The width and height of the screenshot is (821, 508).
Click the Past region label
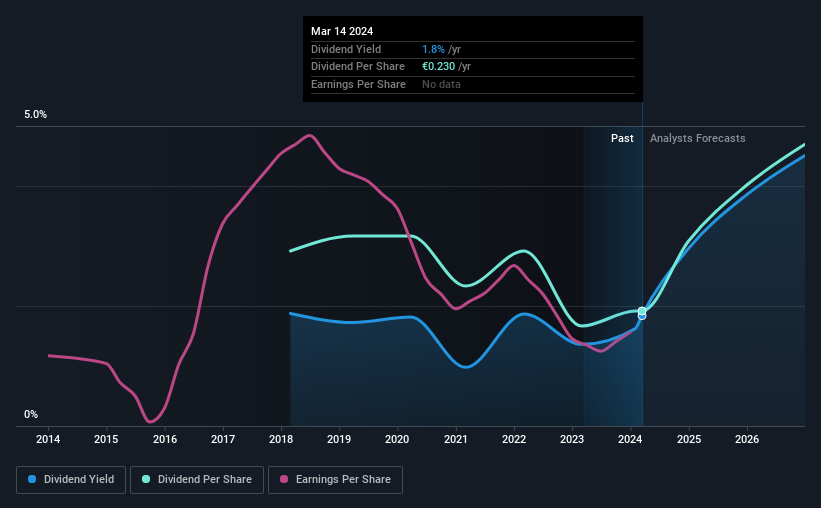(622, 138)
